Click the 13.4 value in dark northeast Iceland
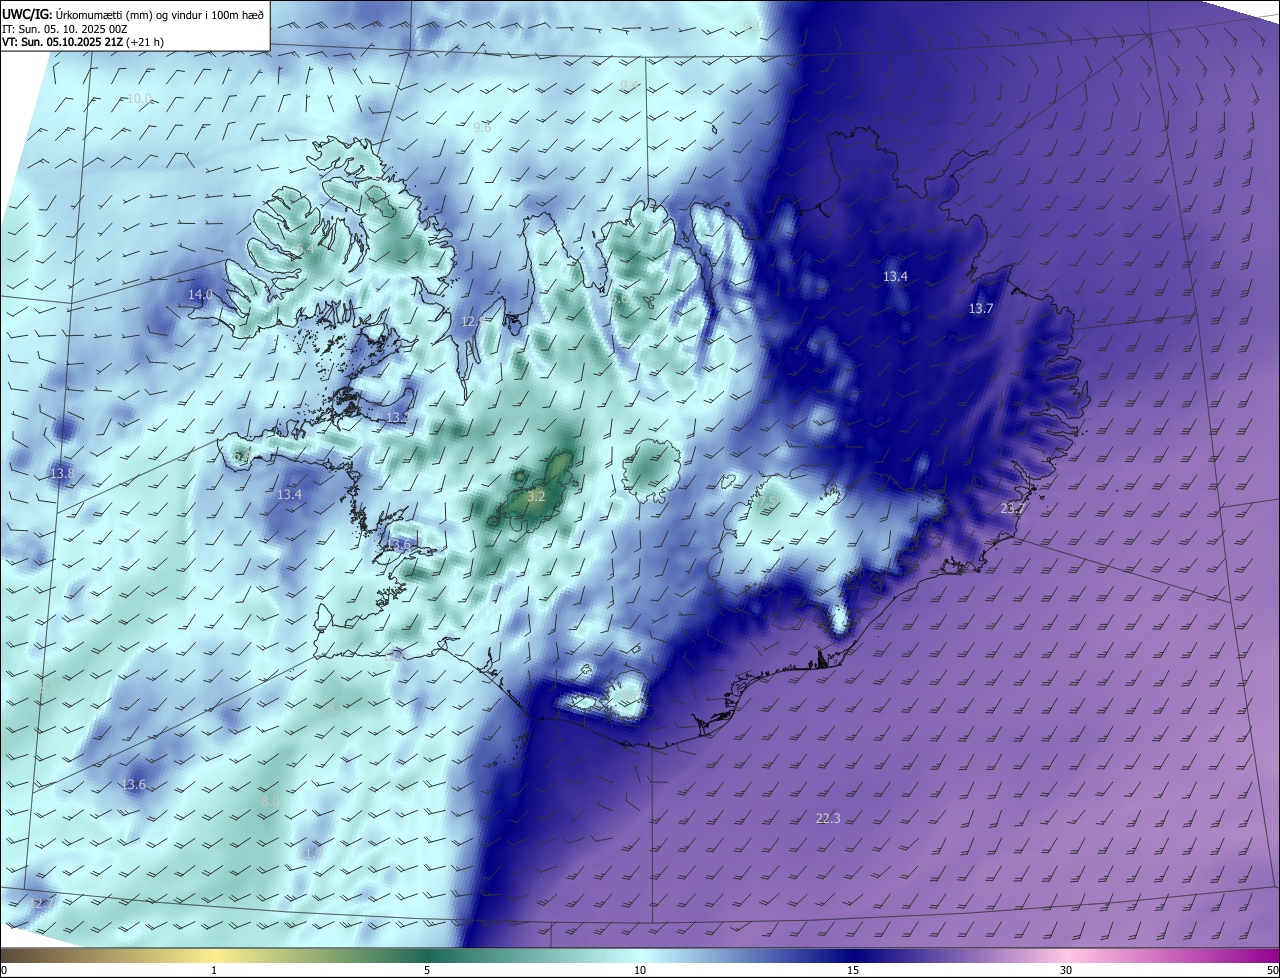 (895, 276)
